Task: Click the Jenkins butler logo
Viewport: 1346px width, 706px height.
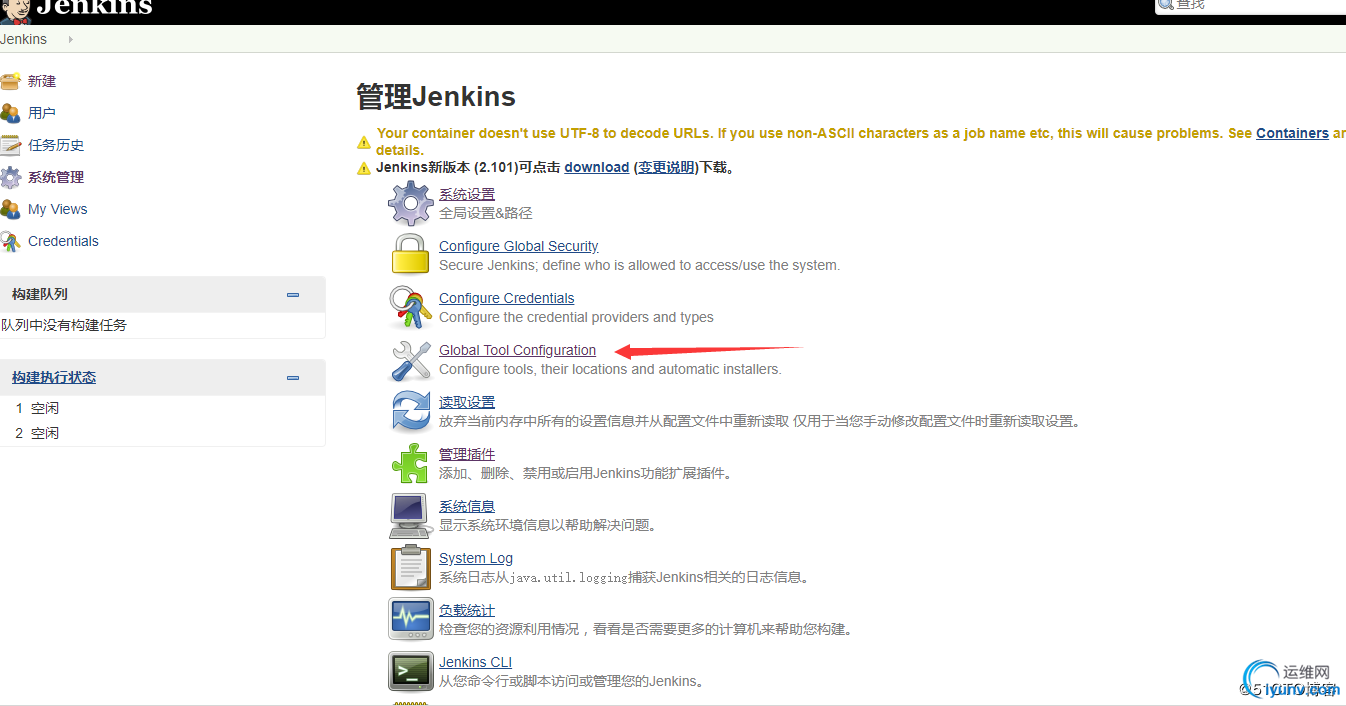Action: click(x=16, y=10)
